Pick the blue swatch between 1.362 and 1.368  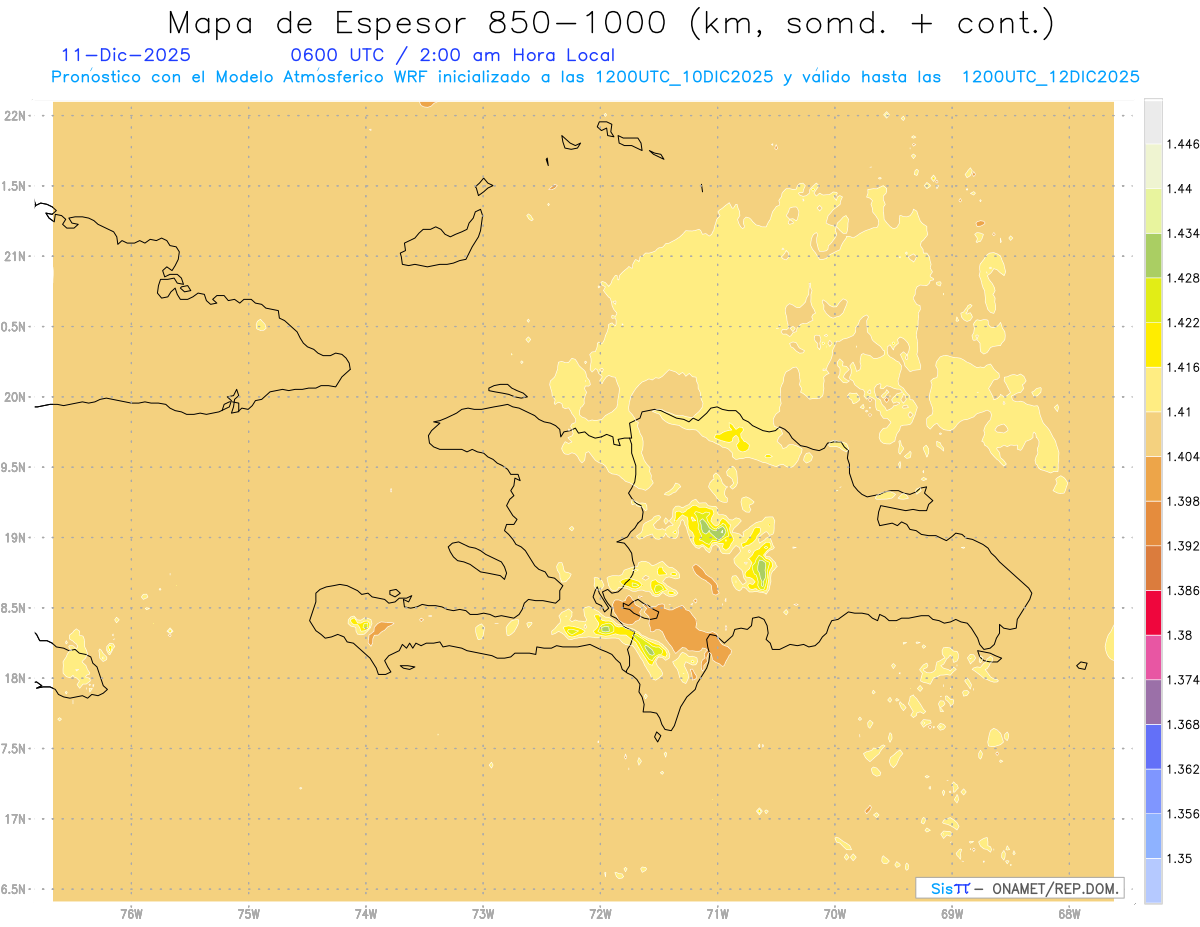point(1153,746)
